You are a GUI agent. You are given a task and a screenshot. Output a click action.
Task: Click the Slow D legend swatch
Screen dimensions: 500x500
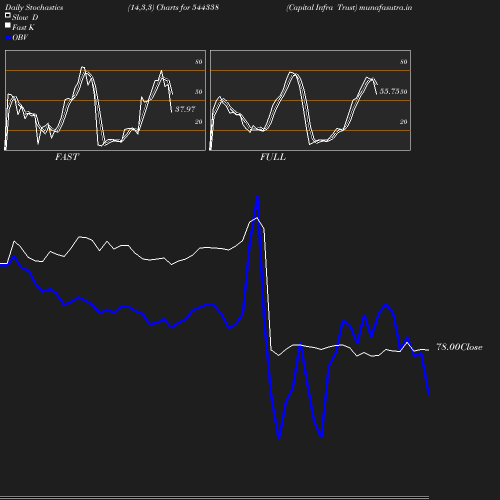tap(8, 15)
